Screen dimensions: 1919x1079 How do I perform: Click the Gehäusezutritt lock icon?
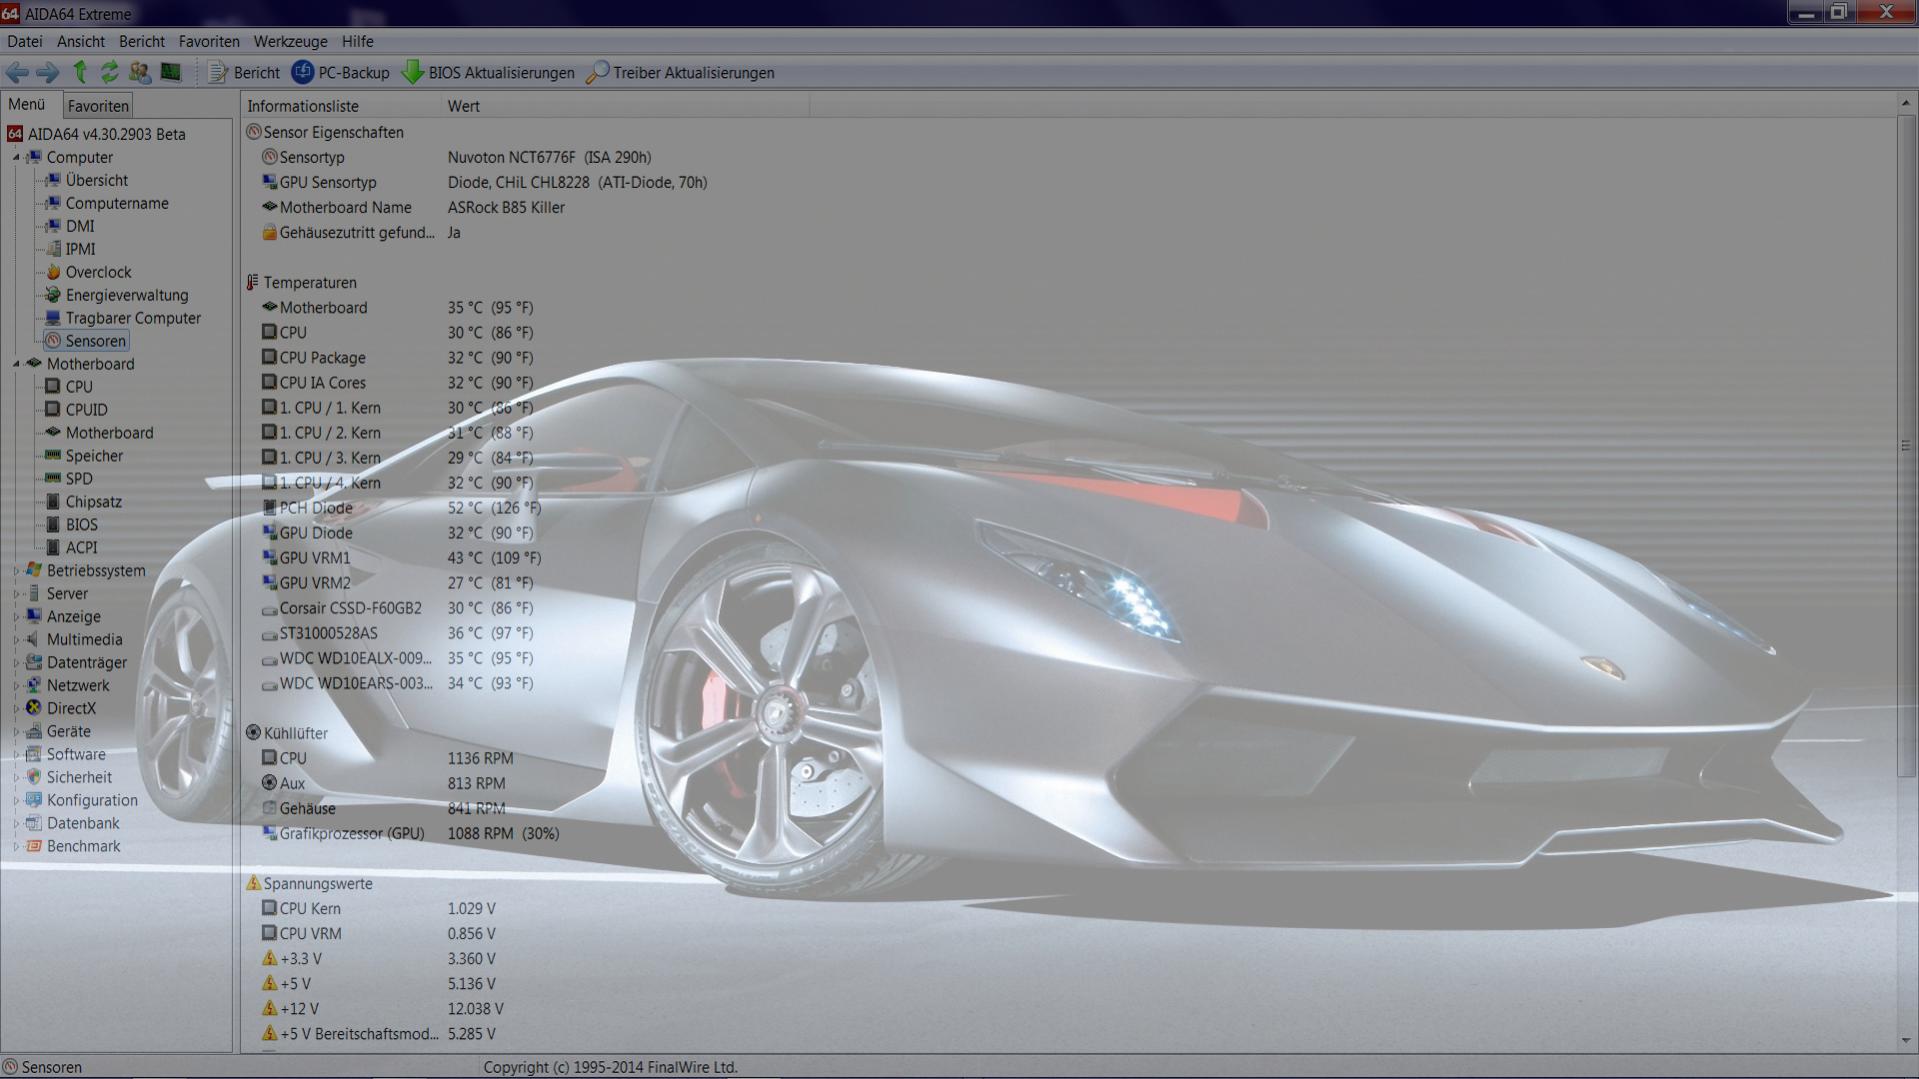[269, 232]
